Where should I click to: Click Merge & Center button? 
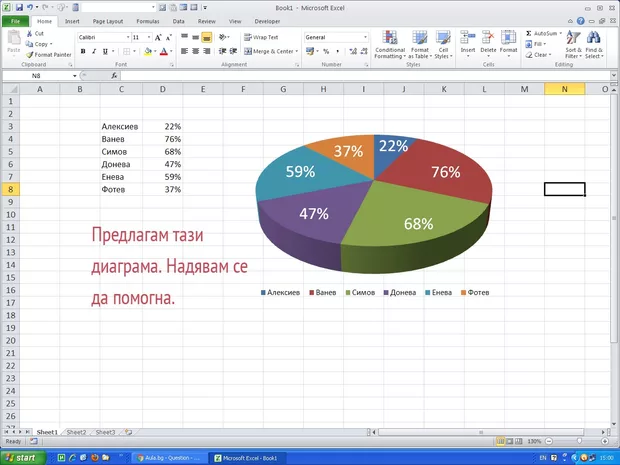[268, 51]
